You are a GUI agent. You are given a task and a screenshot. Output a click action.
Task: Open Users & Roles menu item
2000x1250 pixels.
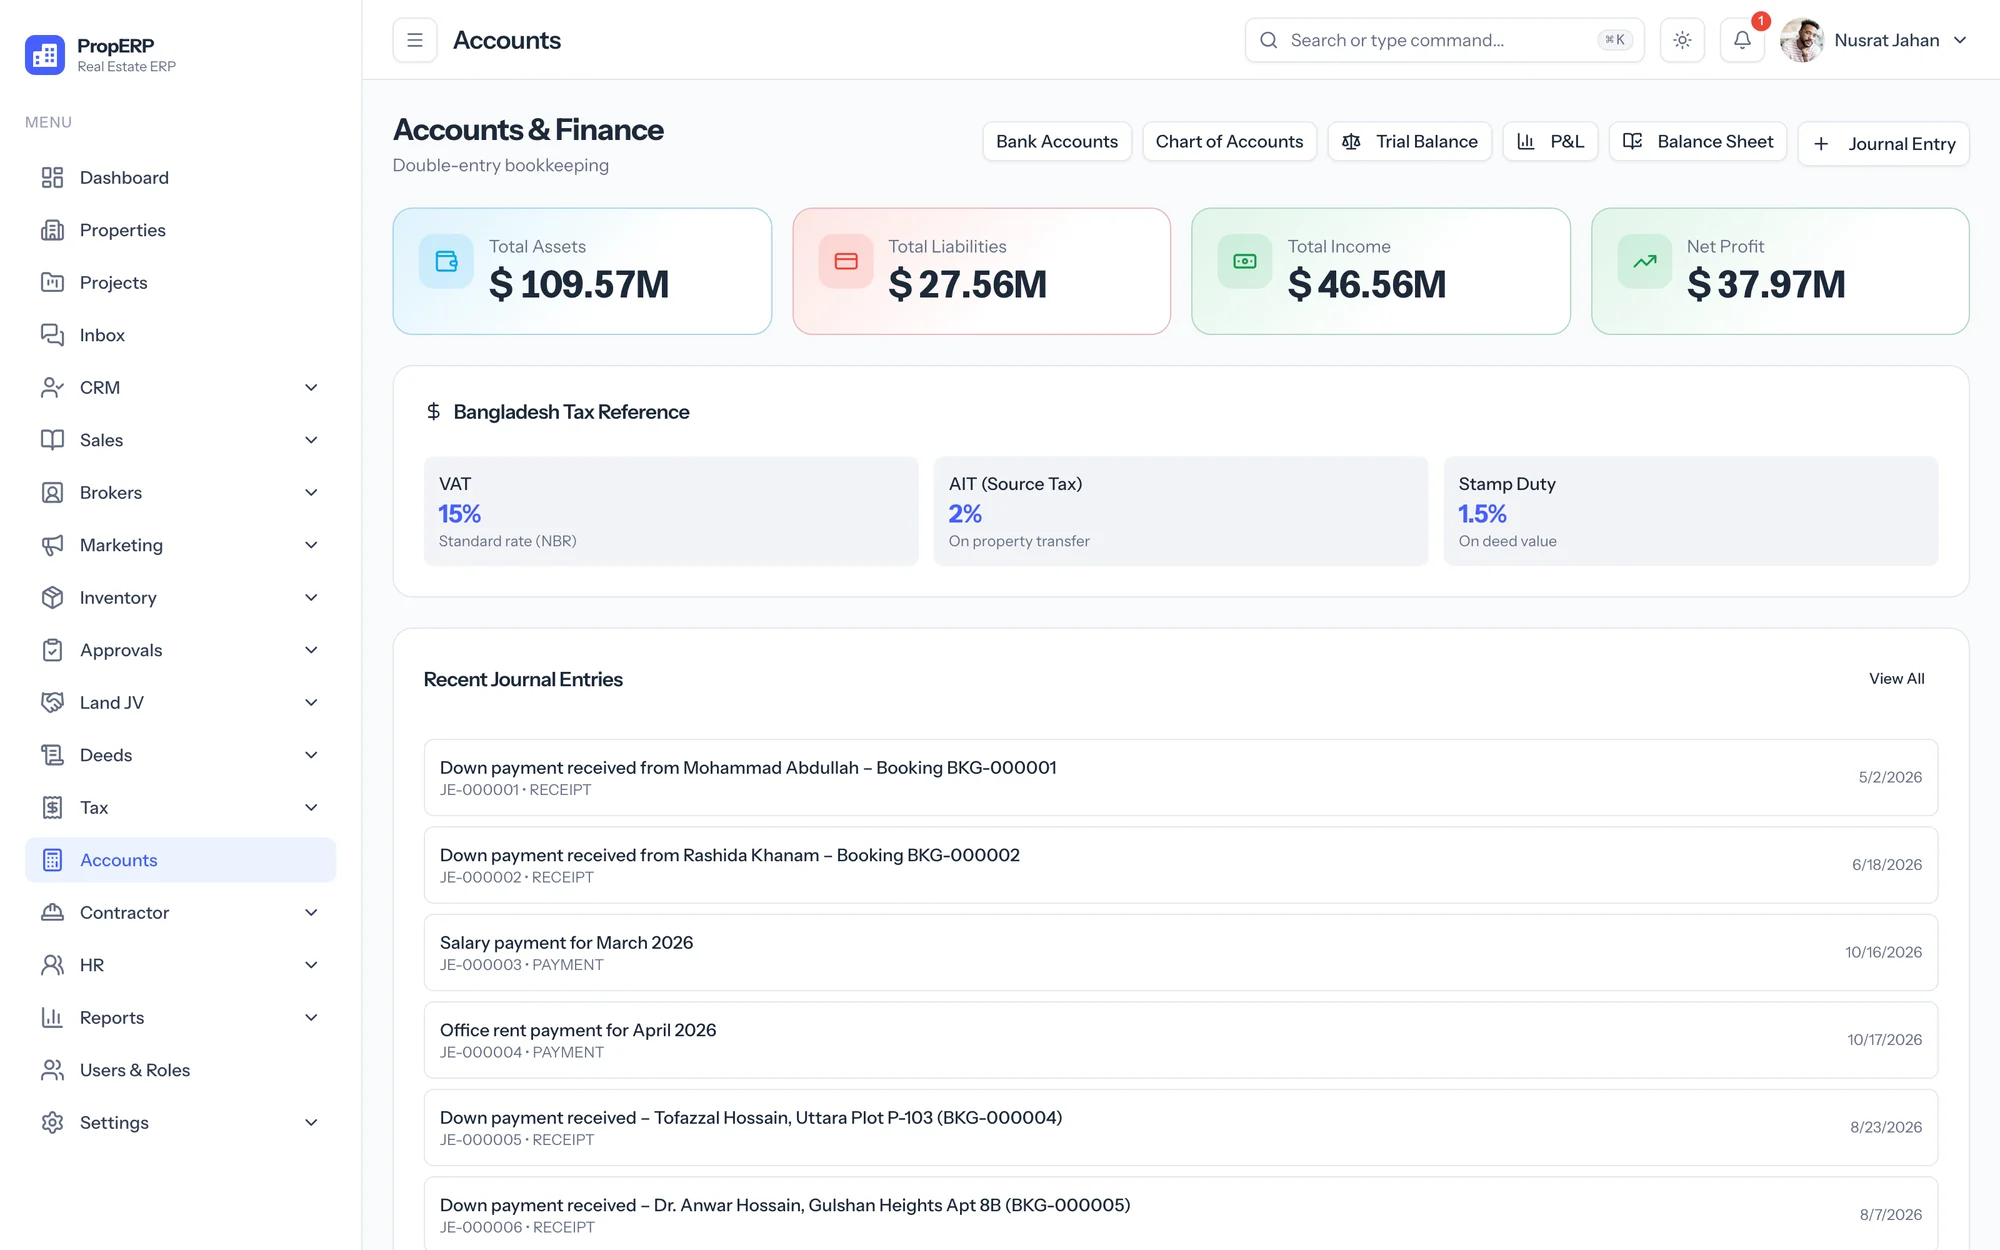tap(180, 1070)
